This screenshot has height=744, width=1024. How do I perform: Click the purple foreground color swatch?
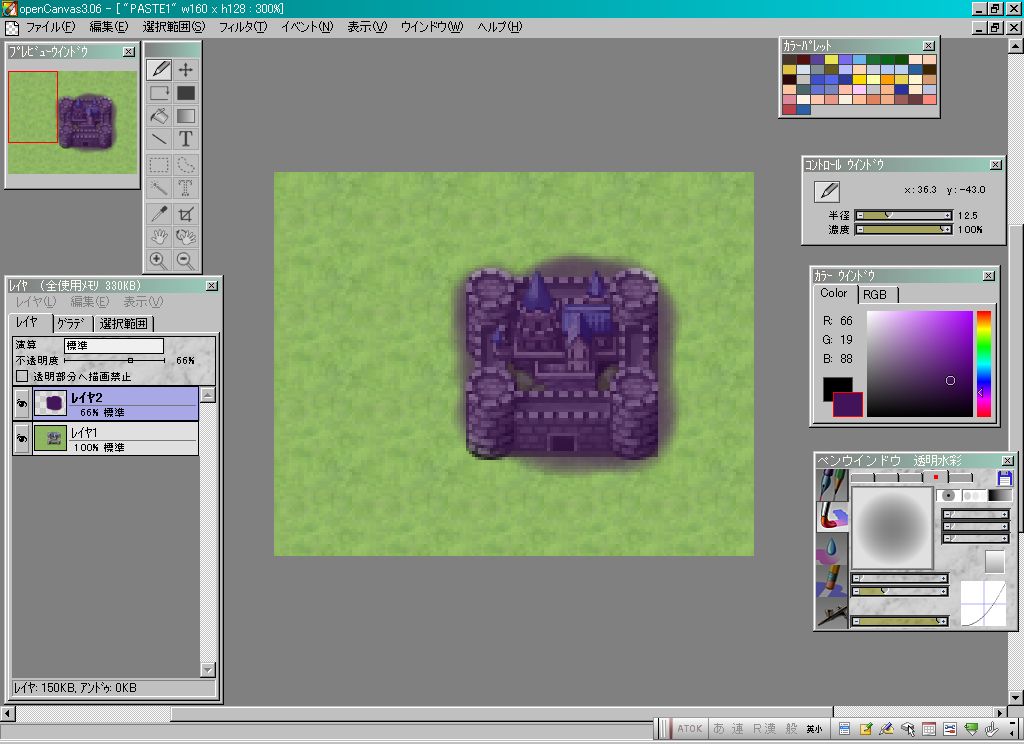pos(848,404)
